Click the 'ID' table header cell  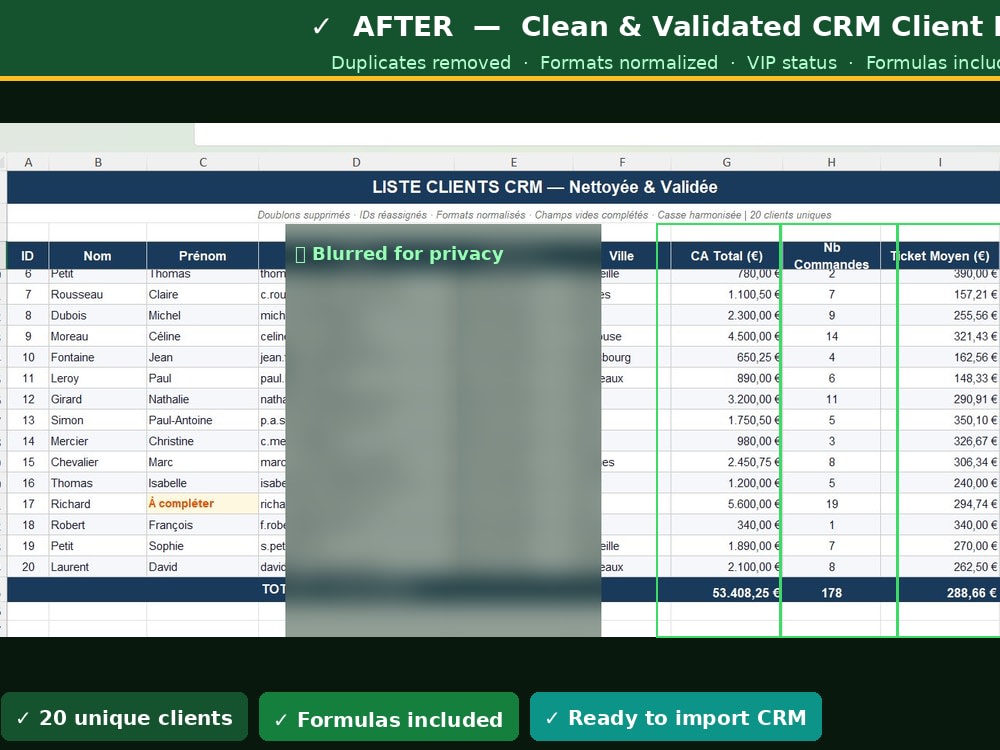[28, 256]
